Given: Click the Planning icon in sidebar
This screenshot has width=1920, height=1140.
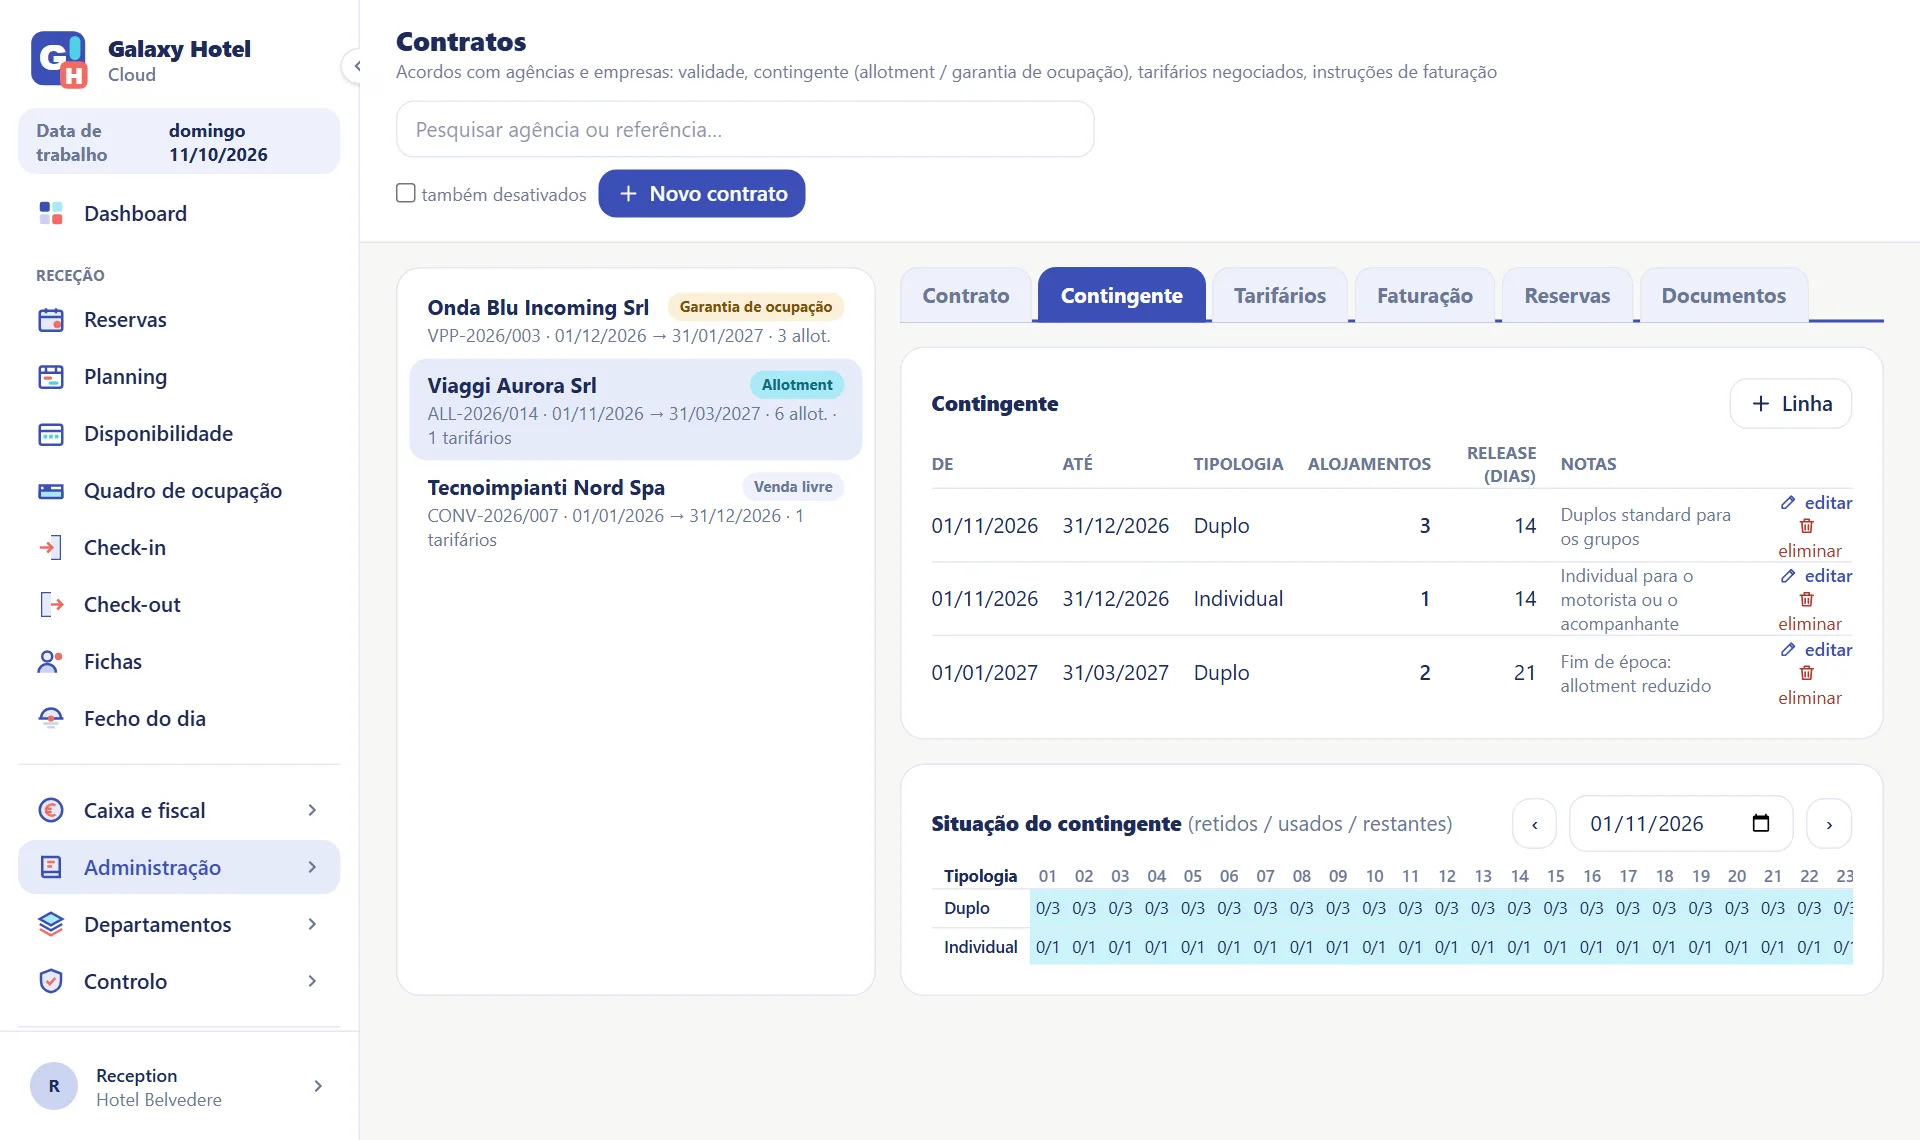Looking at the screenshot, I should [51, 377].
